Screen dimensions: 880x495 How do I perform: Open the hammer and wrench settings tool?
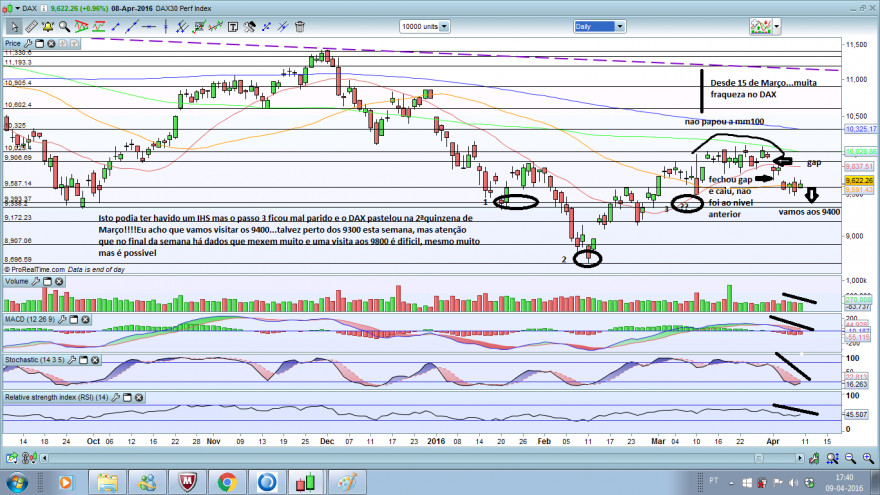click(x=249, y=26)
